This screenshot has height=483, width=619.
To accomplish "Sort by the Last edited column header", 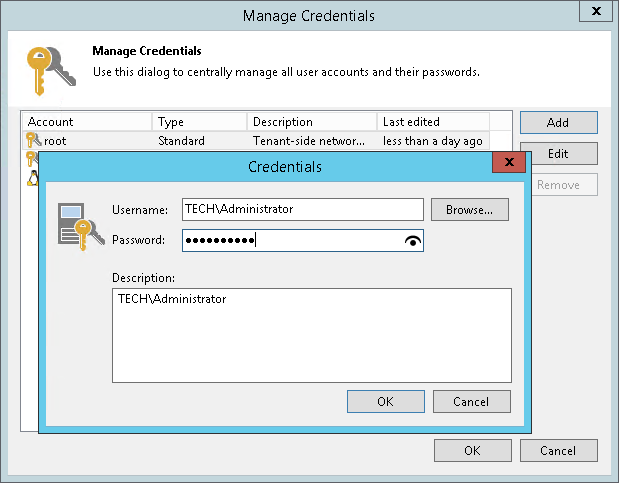I will point(433,122).
